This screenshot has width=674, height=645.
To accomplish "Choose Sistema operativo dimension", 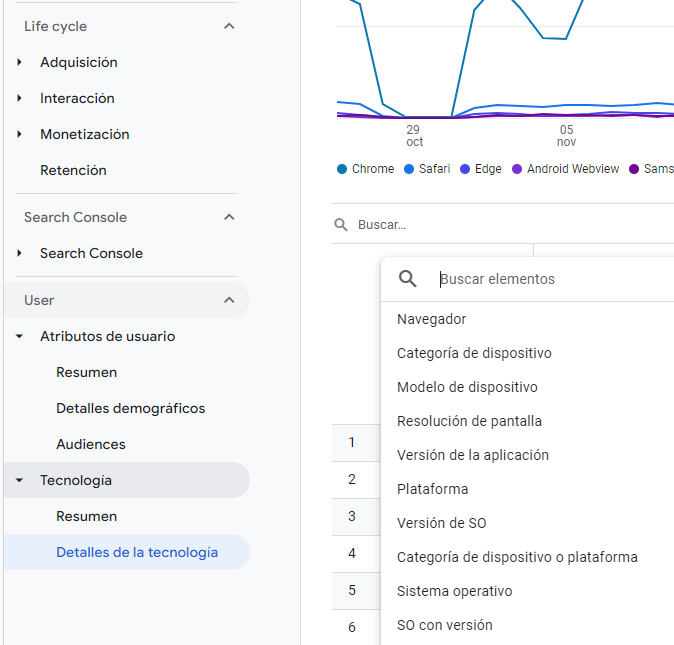I will pos(454,591).
